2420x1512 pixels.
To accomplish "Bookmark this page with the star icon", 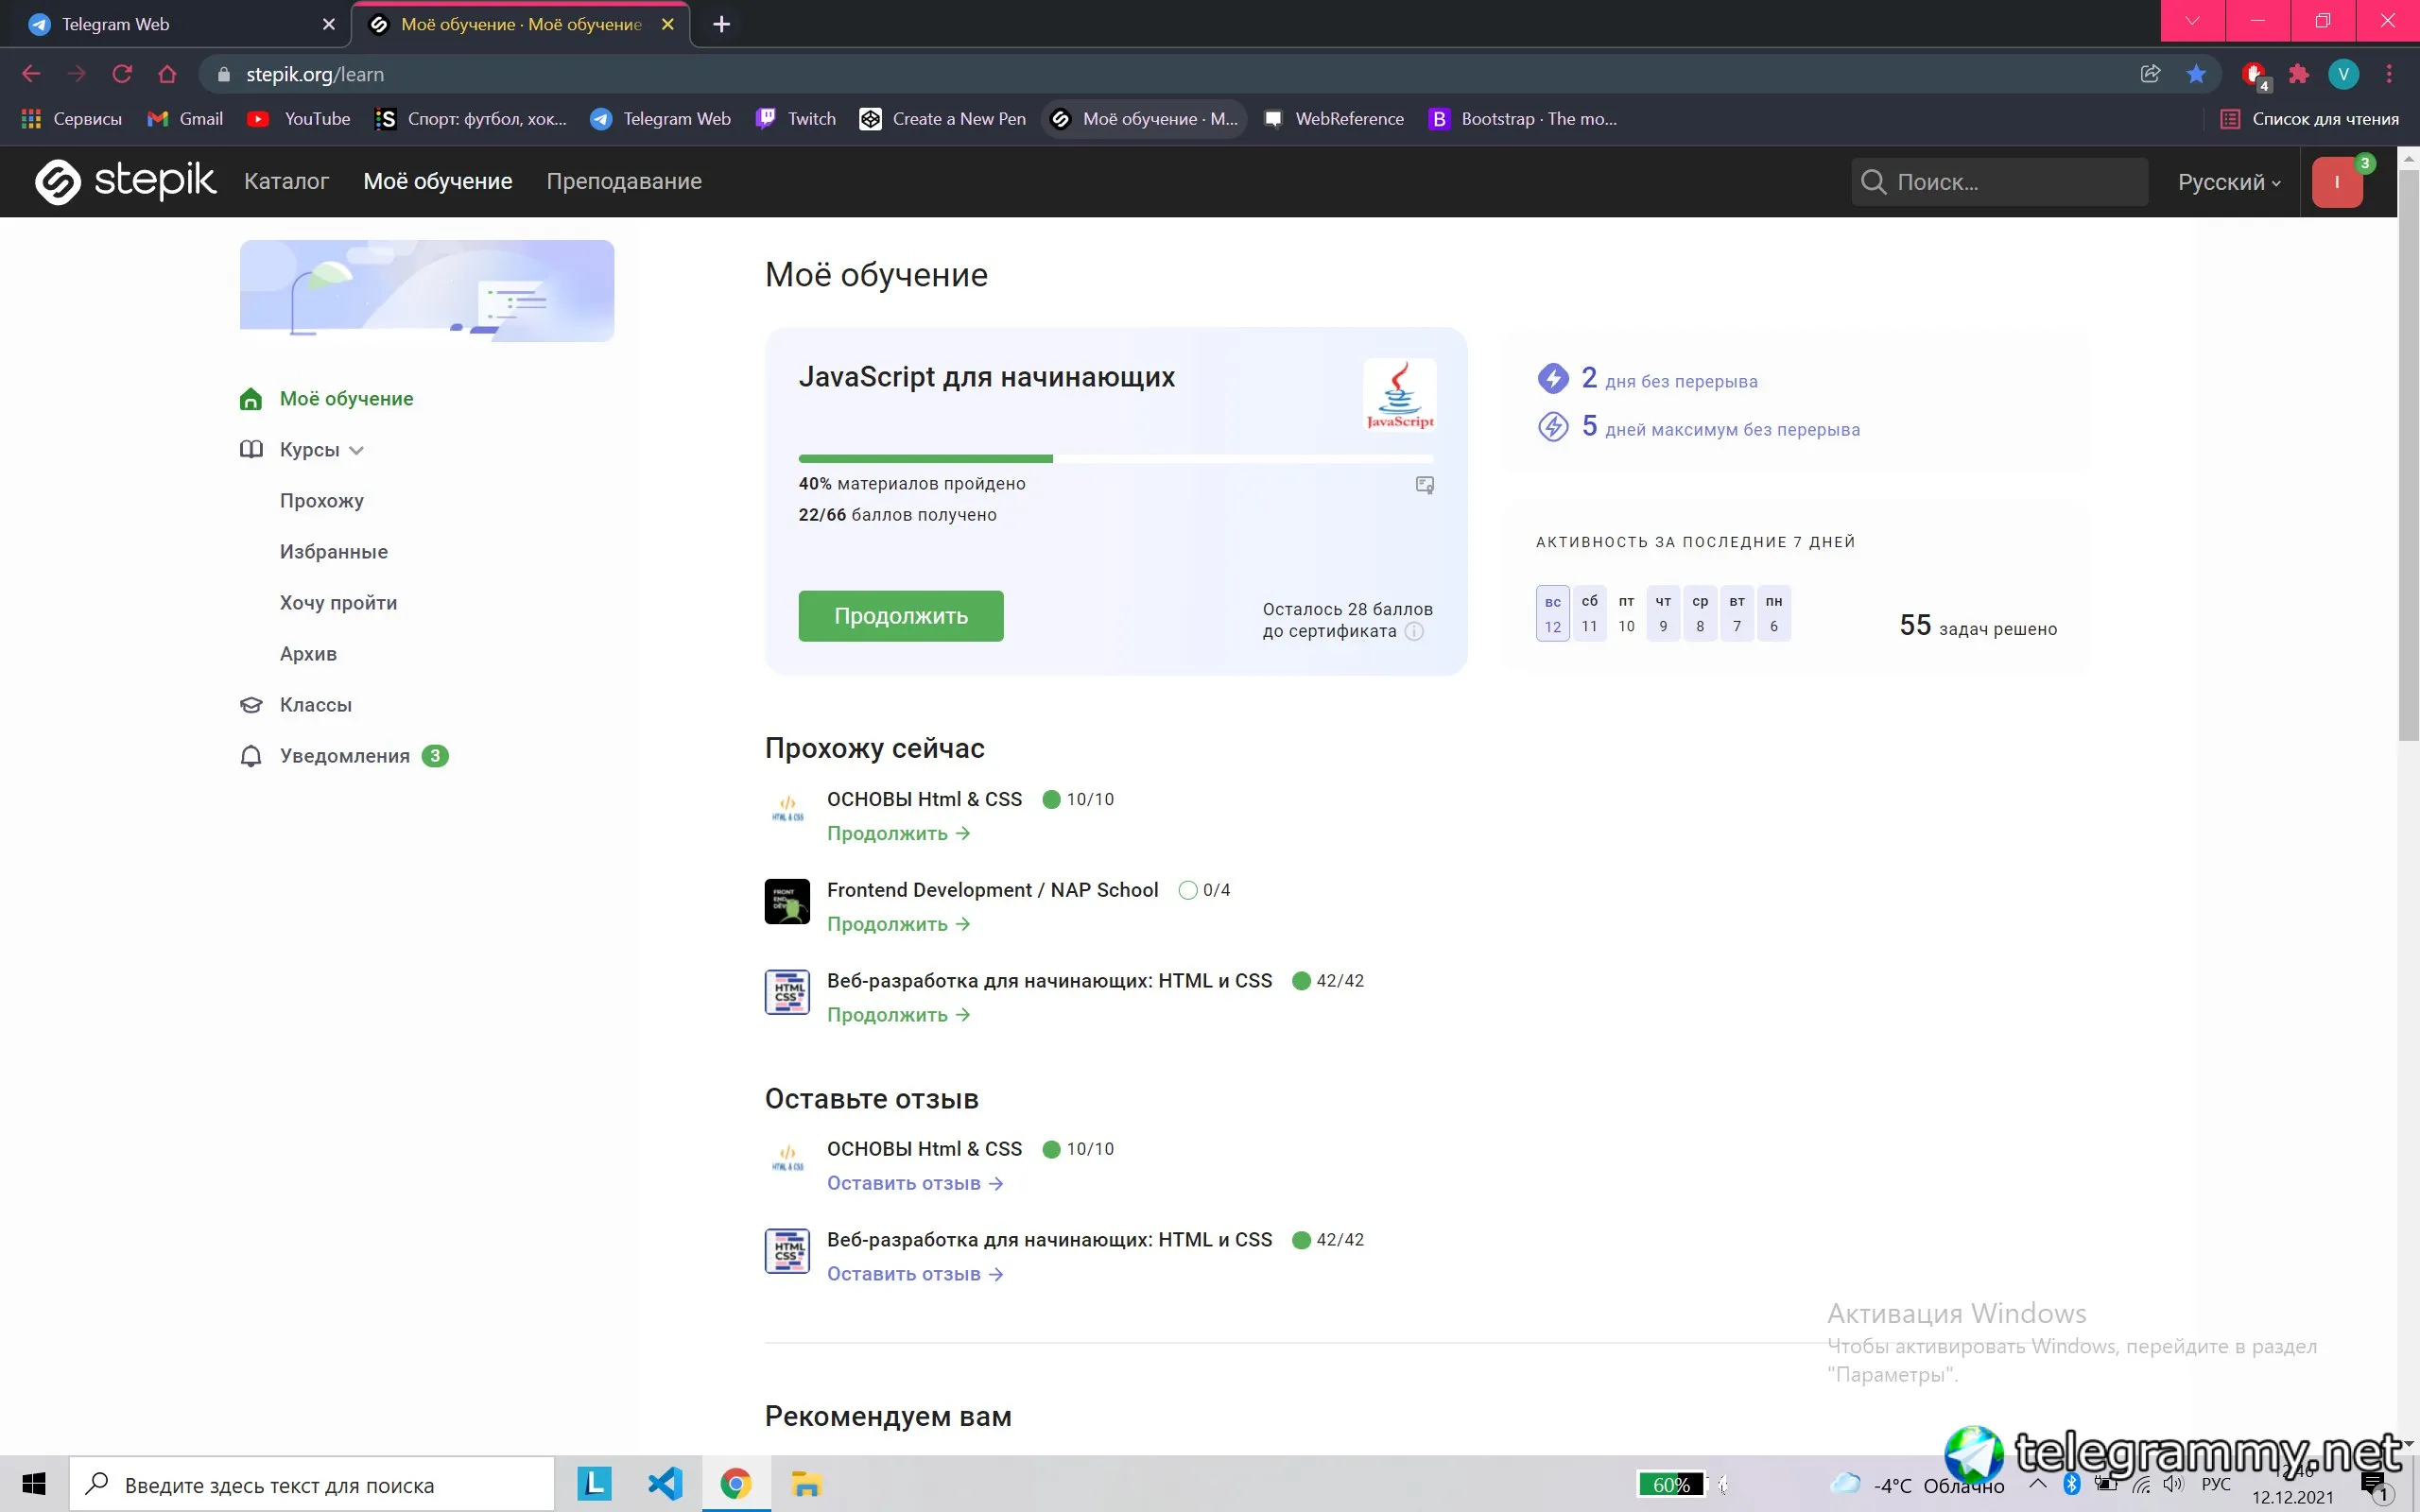I will click(2196, 74).
